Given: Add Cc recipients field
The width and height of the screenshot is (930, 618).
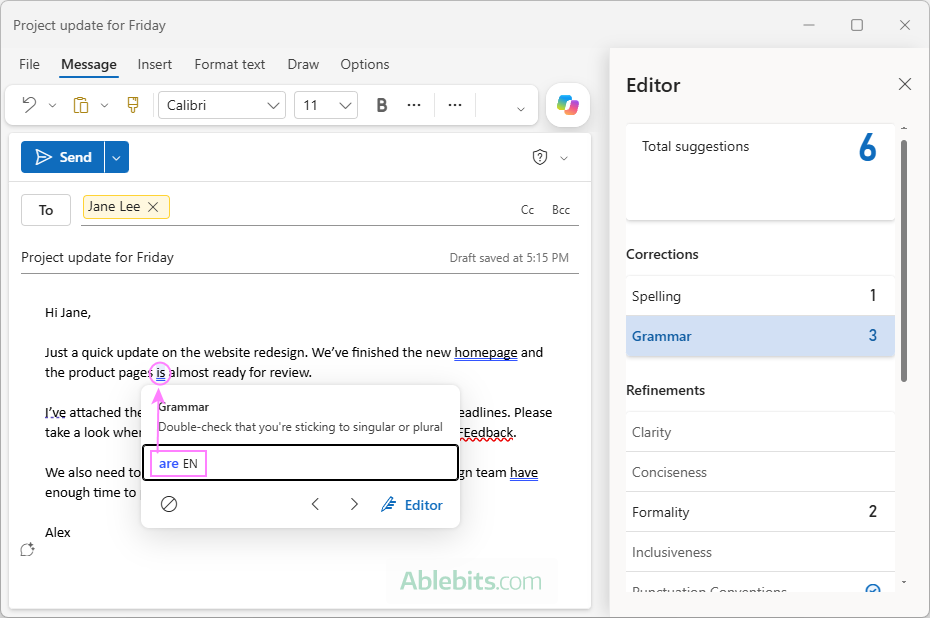Looking at the screenshot, I should 527,210.
